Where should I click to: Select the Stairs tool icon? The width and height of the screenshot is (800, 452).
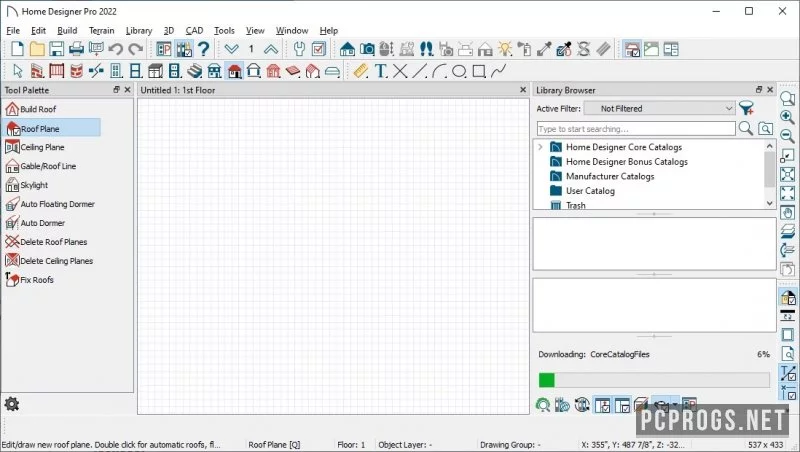tap(194, 71)
